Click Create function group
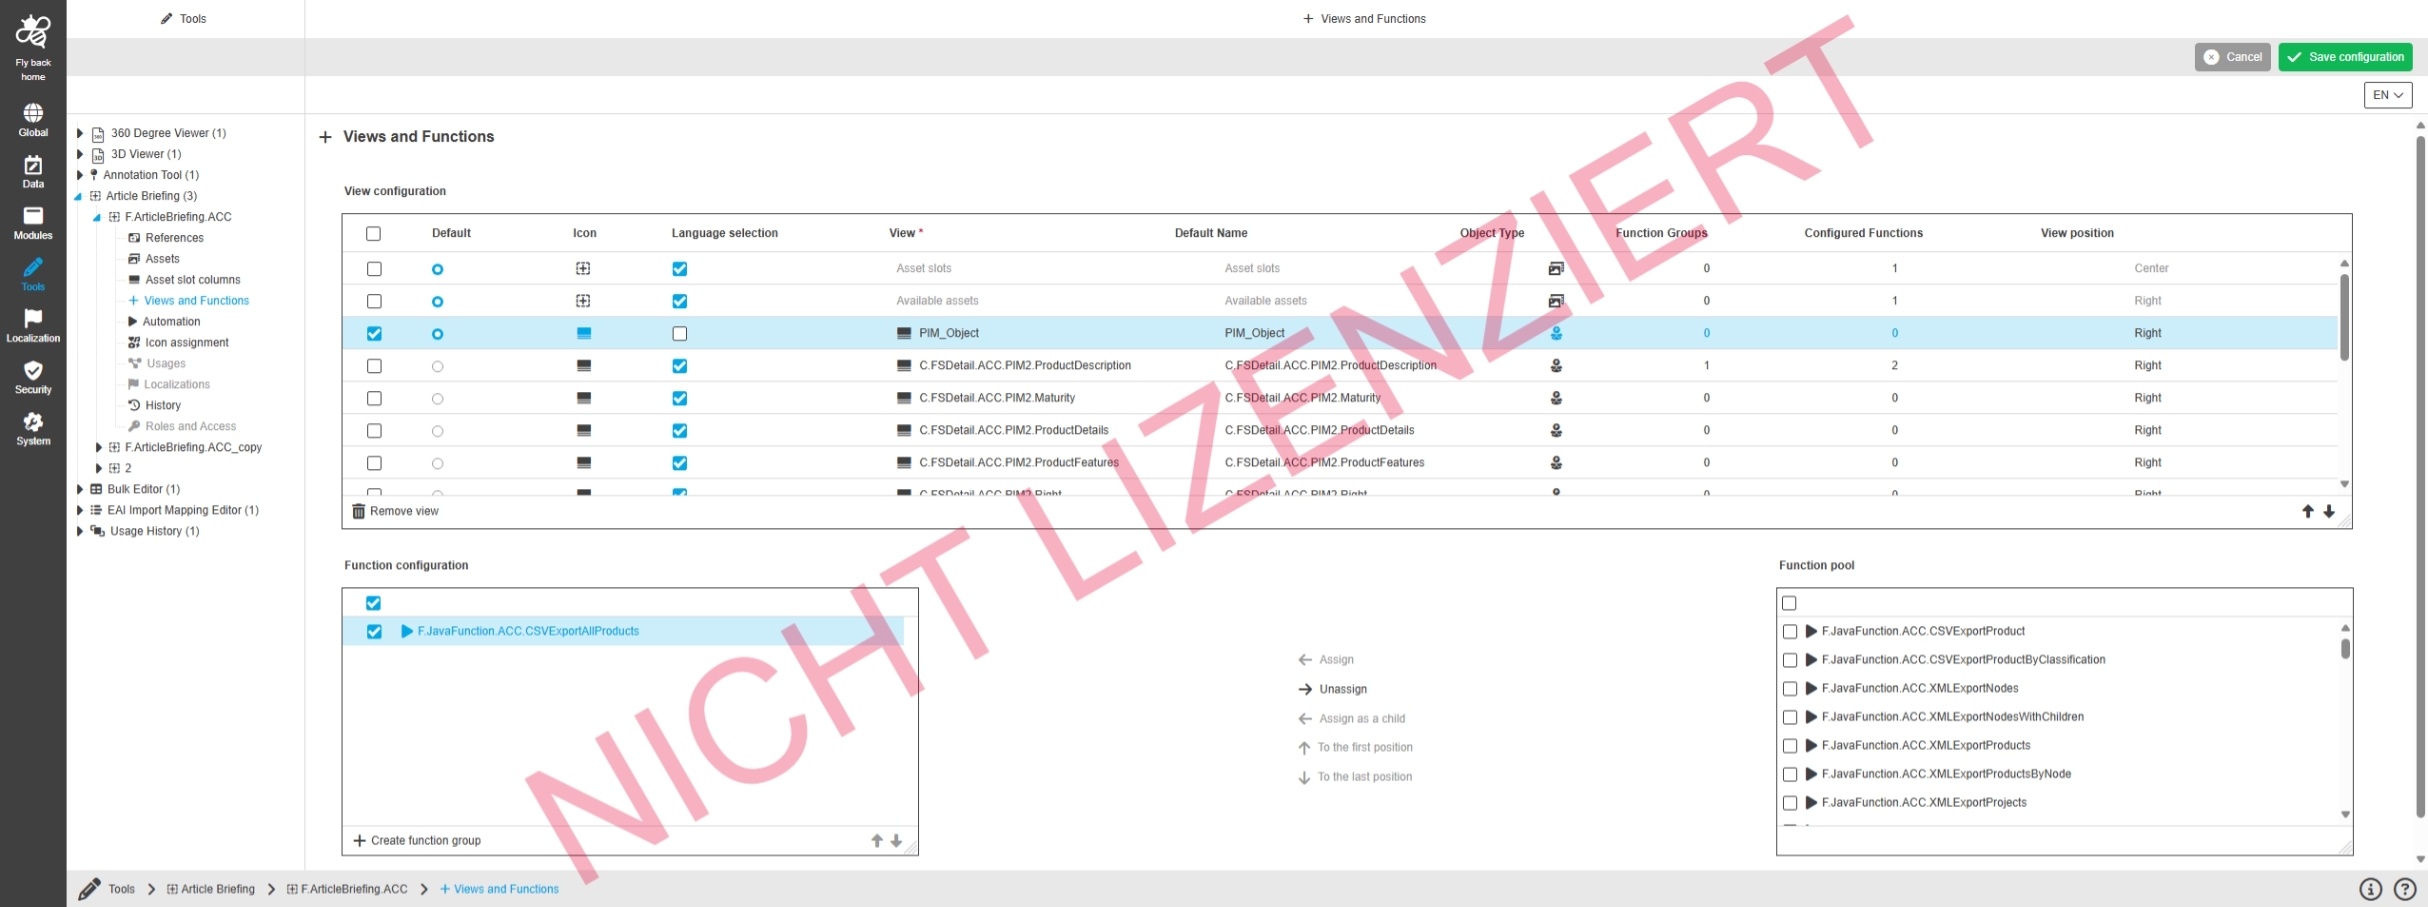This screenshot has width=2428, height=907. point(417,841)
